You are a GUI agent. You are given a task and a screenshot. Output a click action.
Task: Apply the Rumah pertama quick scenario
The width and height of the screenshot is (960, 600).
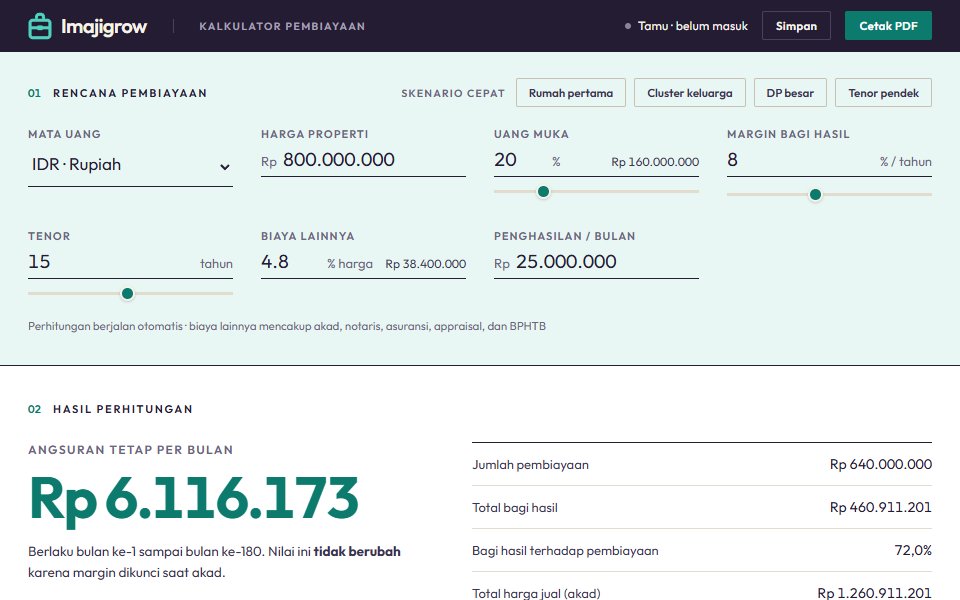571,93
